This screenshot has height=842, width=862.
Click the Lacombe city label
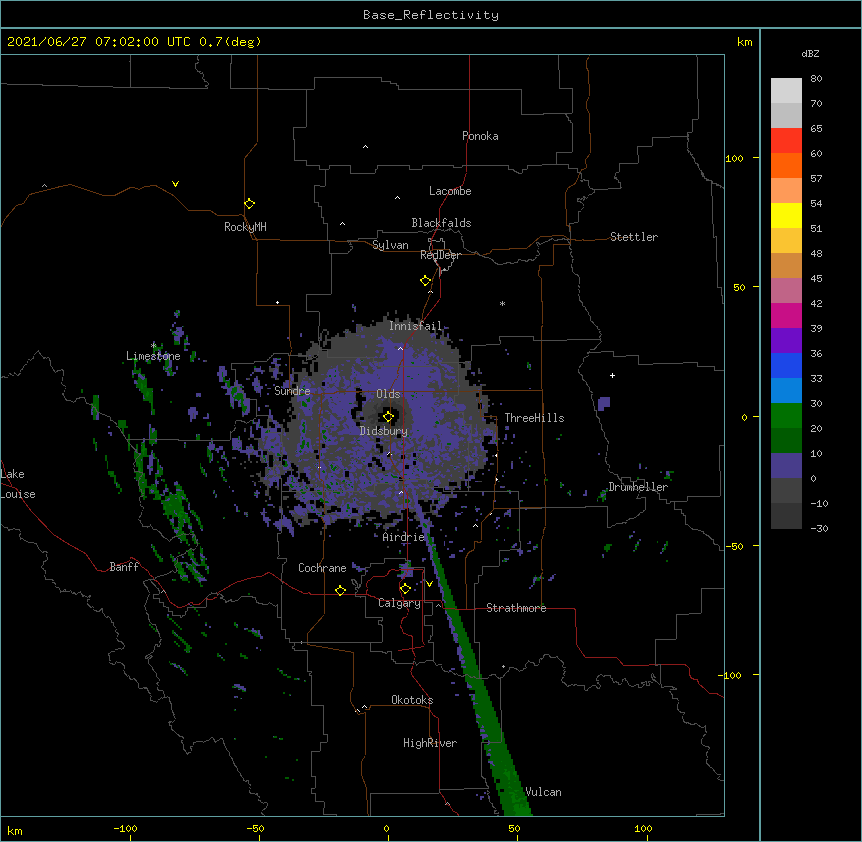(x=450, y=191)
